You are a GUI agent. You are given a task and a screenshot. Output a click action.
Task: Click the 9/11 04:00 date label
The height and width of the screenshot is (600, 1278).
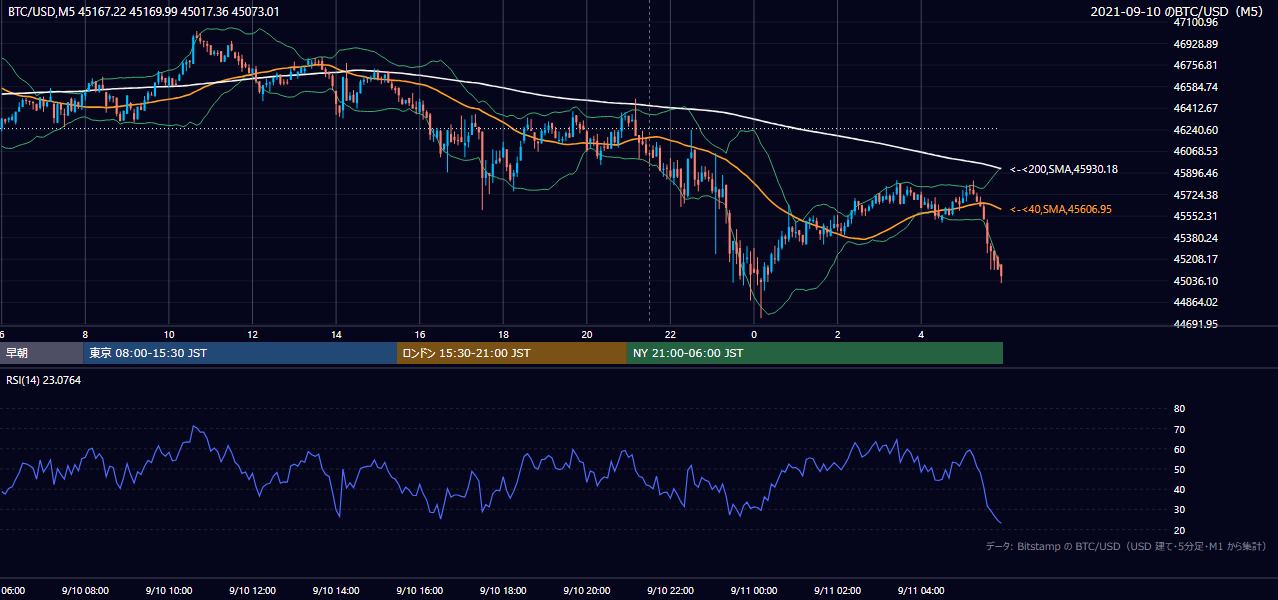(920, 591)
